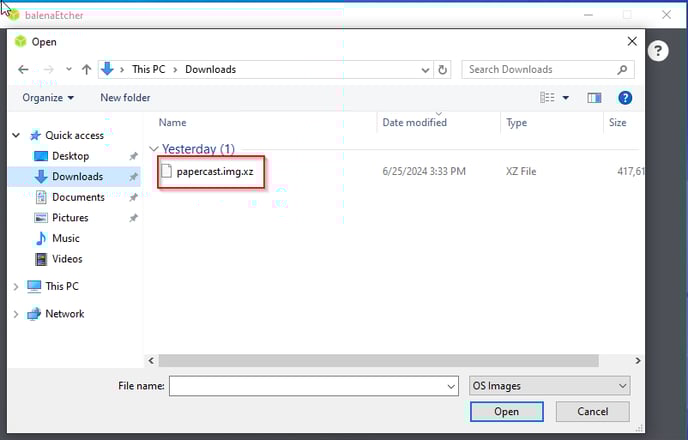Sort by the Type column
Viewport: 688px width, 440px height.
(x=516, y=122)
